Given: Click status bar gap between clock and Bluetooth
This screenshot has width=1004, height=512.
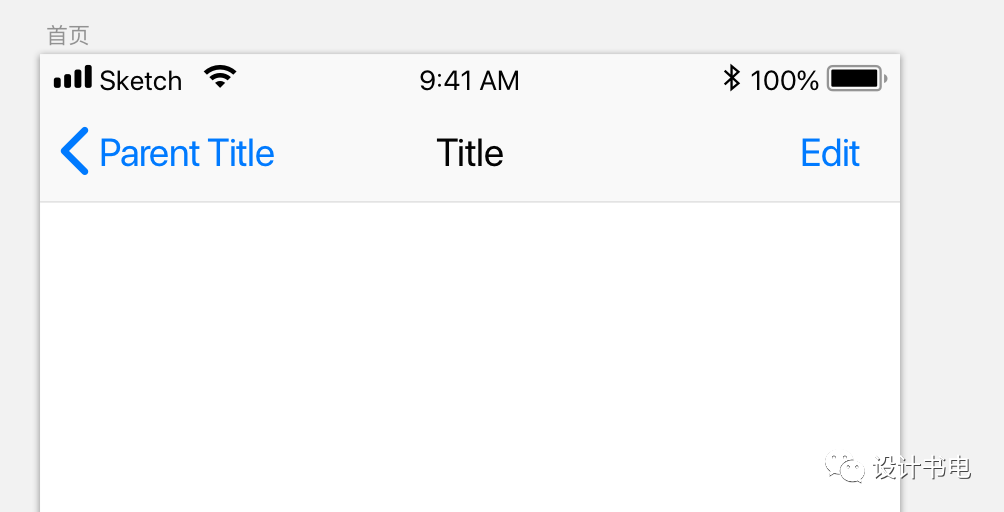Looking at the screenshot, I should point(621,80).
